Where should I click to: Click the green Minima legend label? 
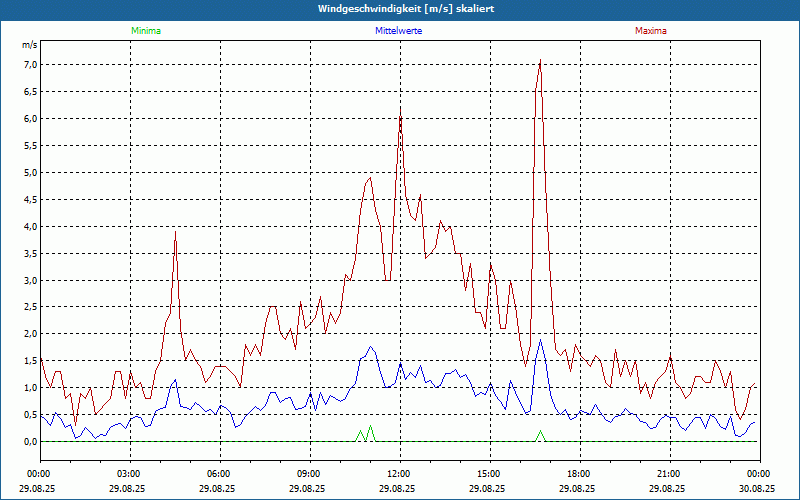coord(145,31)
